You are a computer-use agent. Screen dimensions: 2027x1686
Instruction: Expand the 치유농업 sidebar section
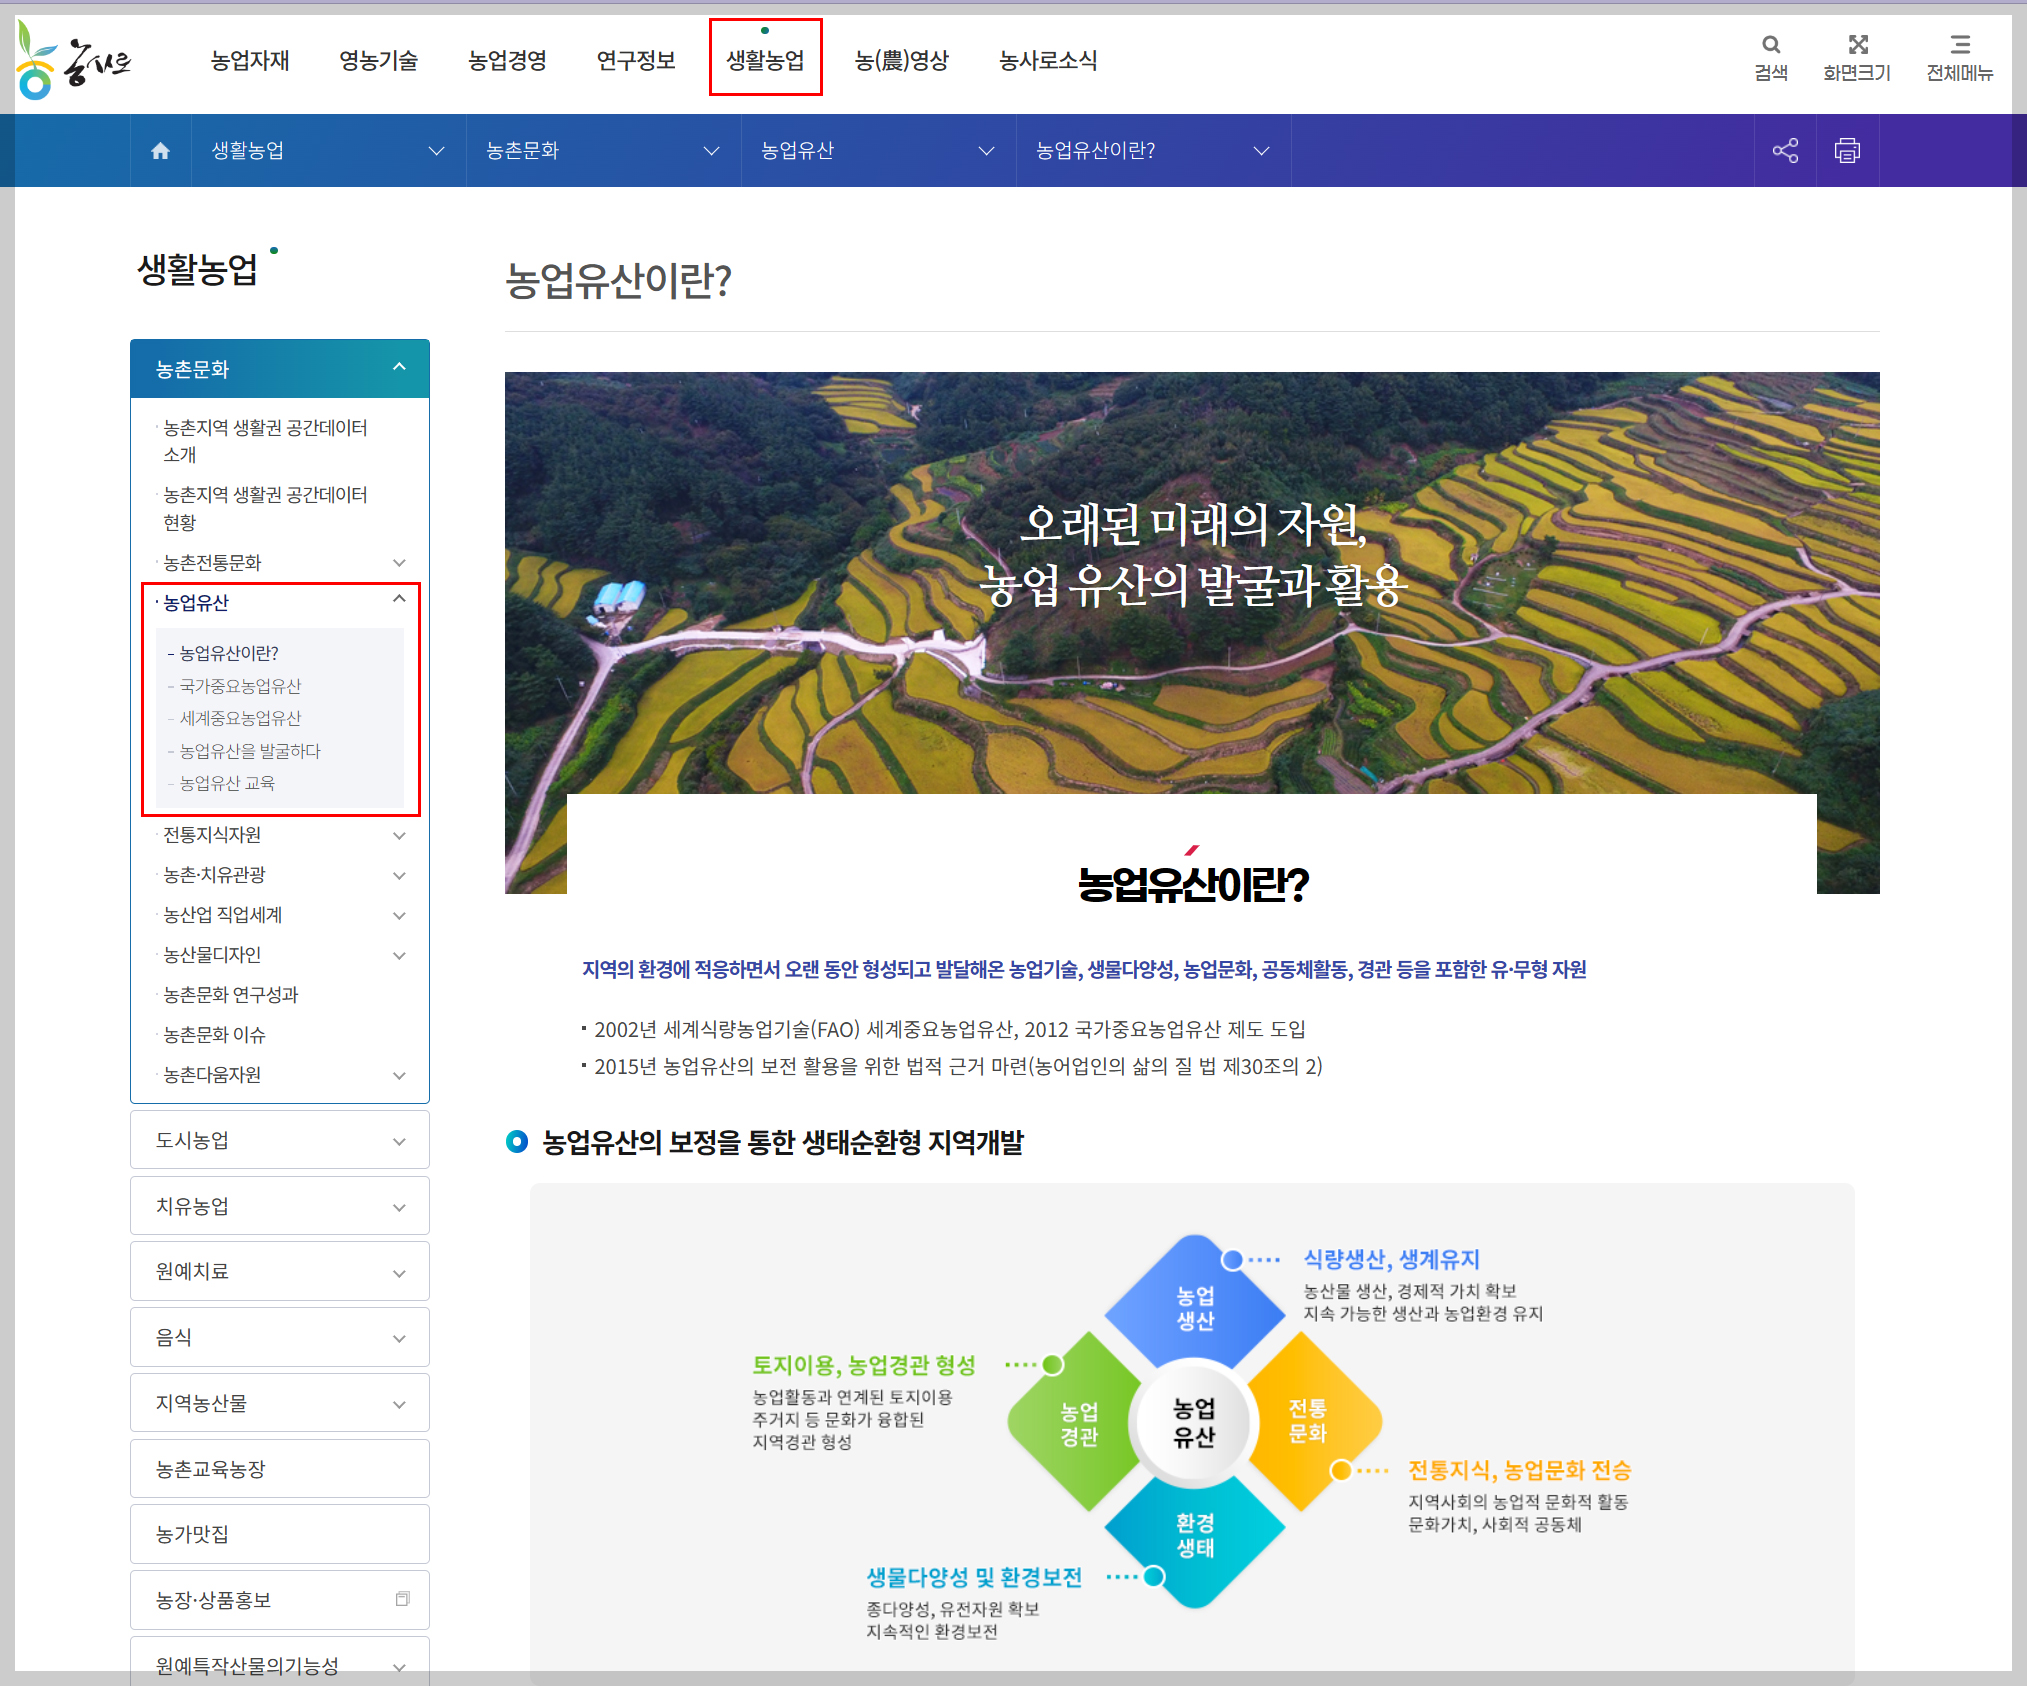(x=280, y=1206)
